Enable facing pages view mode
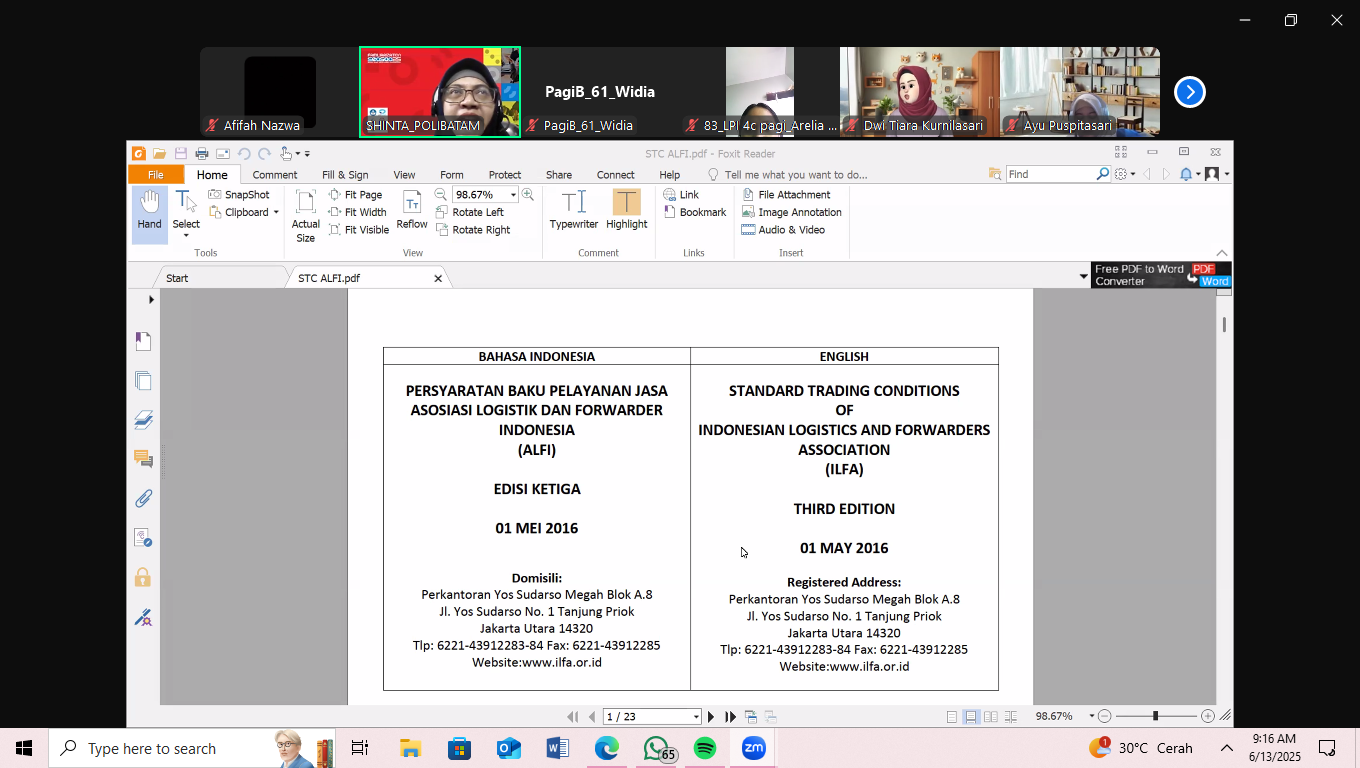This screenshot has height=768, width=1360. [990, 717]
